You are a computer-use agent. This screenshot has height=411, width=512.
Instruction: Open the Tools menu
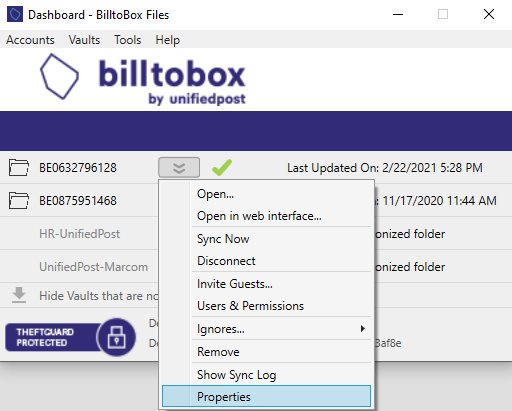click(x=128, y=40)
